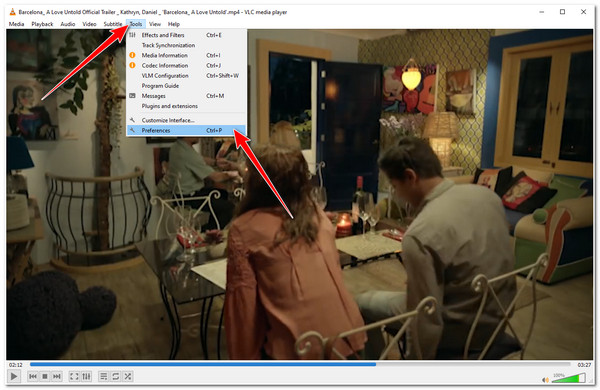This screenshot has width=600, height=390.
Task: Open Codec Information
Action: pos(186,65)
